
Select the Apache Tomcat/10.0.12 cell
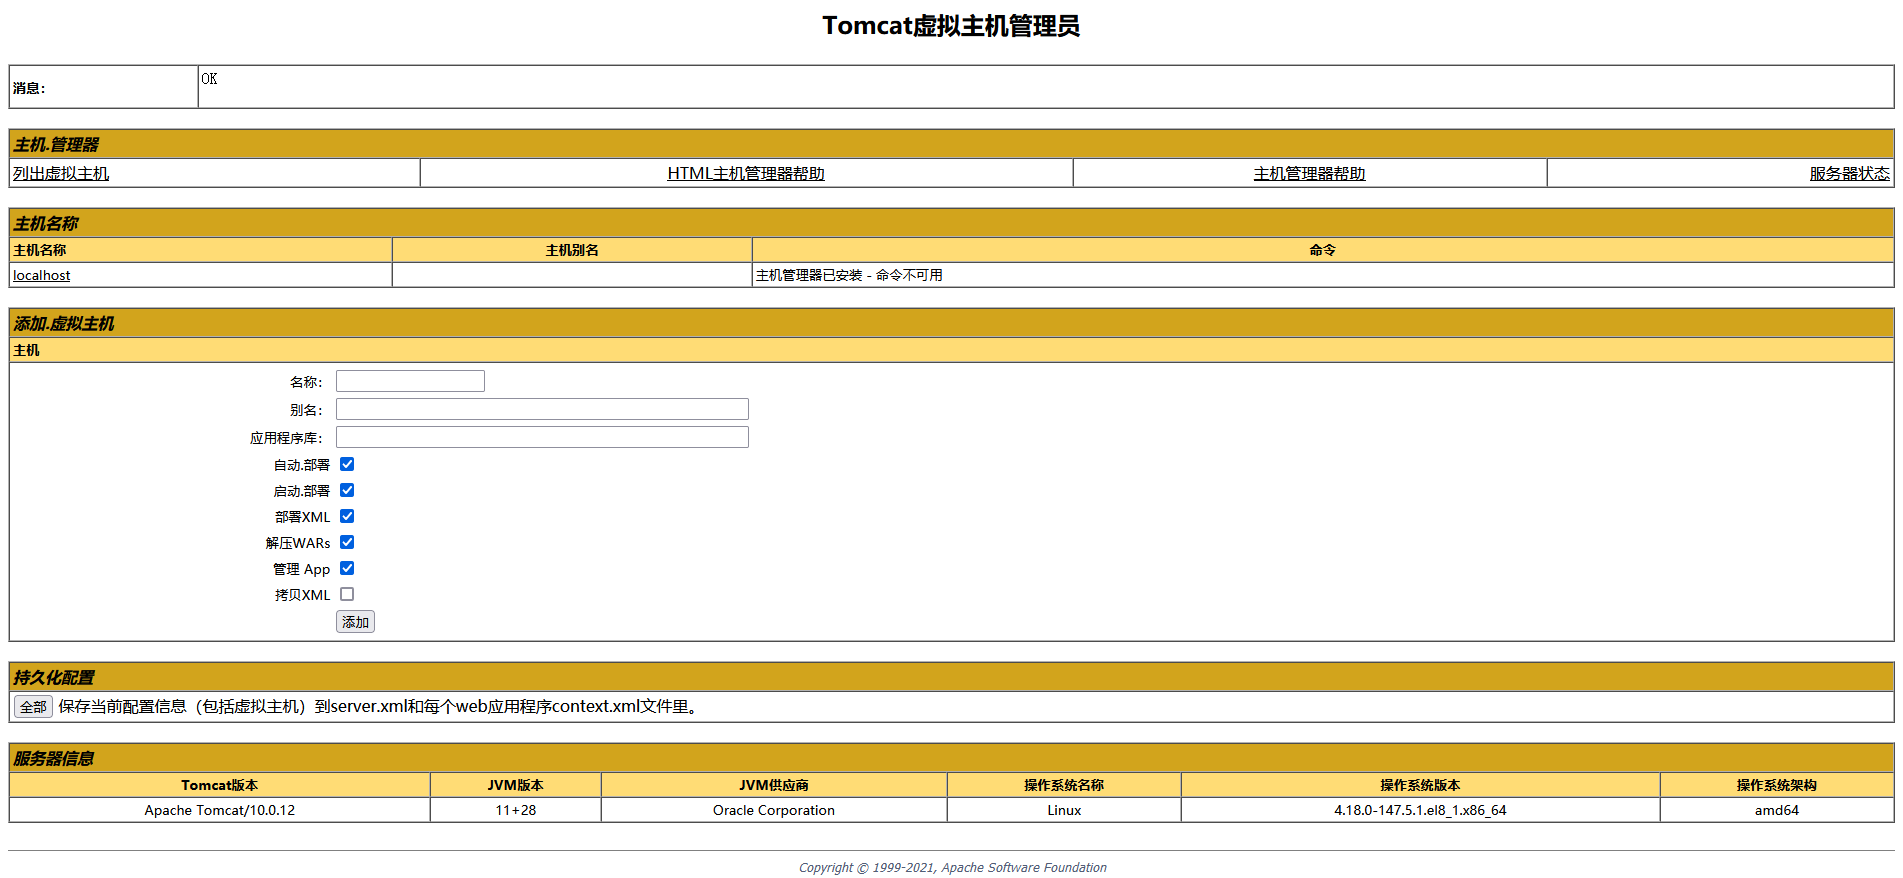click(x=220, y=810)
